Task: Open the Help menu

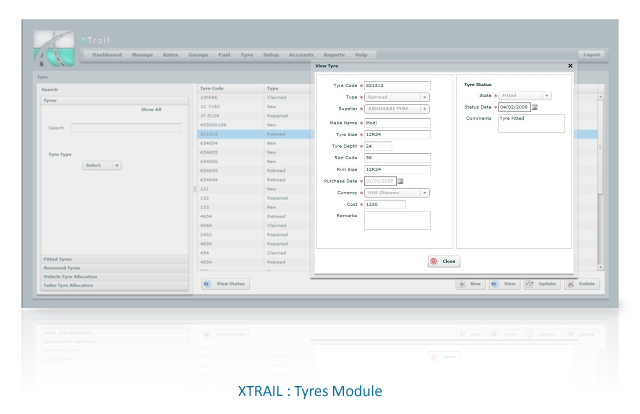Action: coord(361,55)
